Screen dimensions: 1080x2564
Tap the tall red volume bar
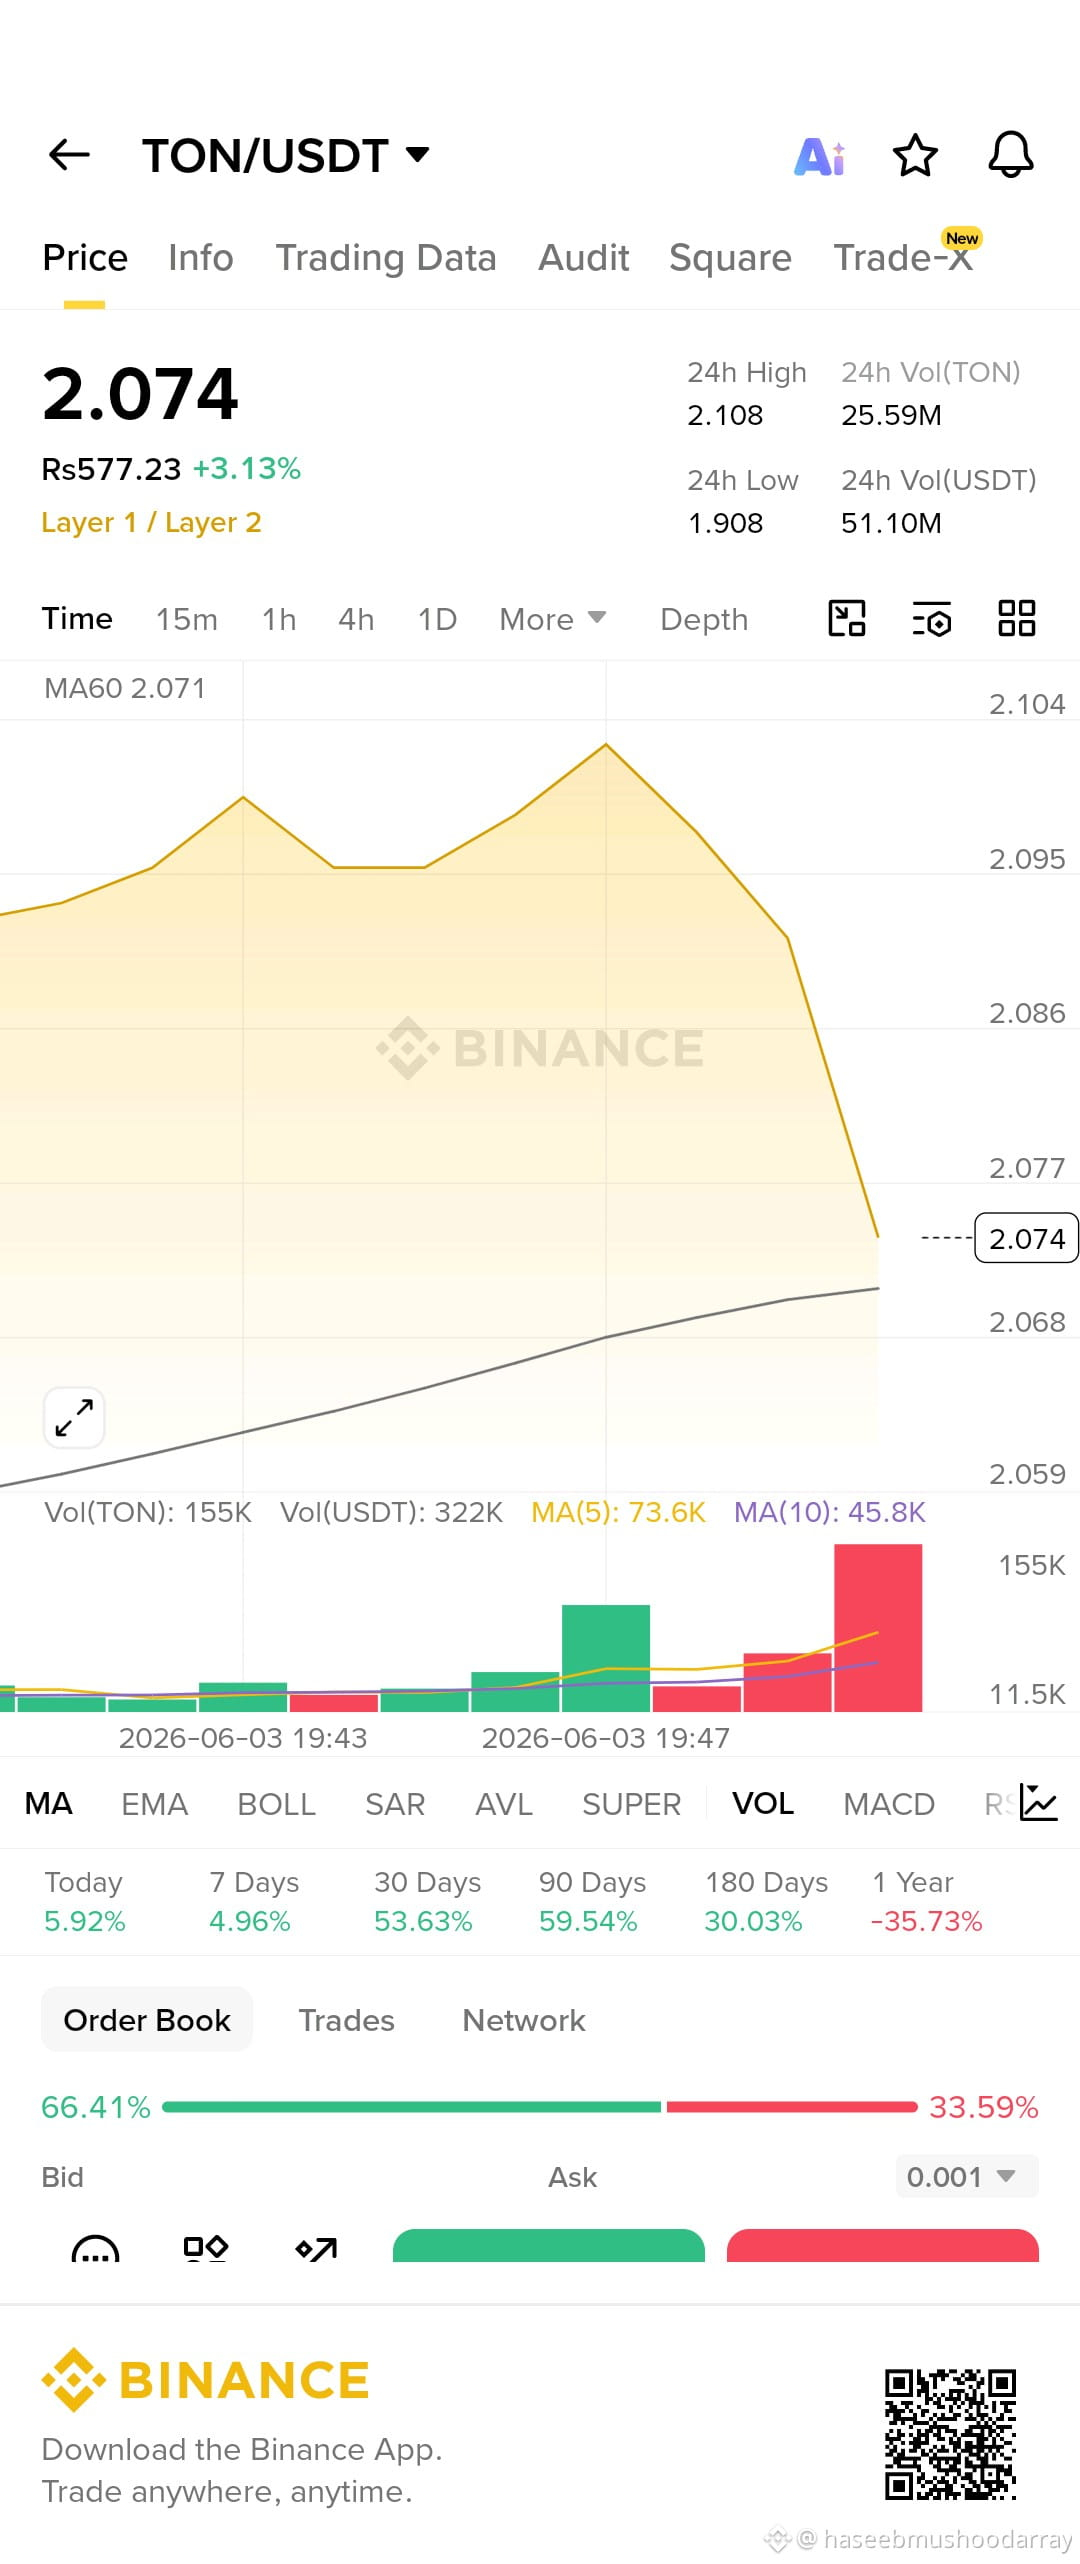coord(878,1628)
